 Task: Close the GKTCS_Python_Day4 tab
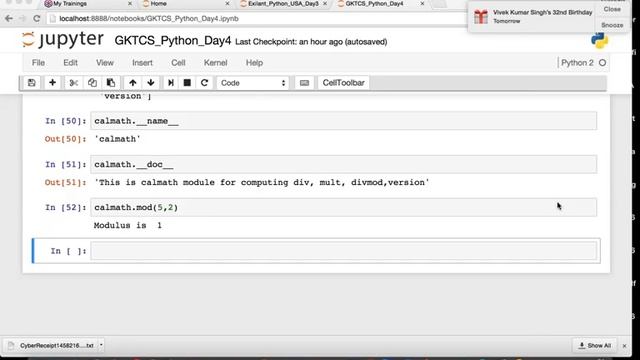pos(422,4)
